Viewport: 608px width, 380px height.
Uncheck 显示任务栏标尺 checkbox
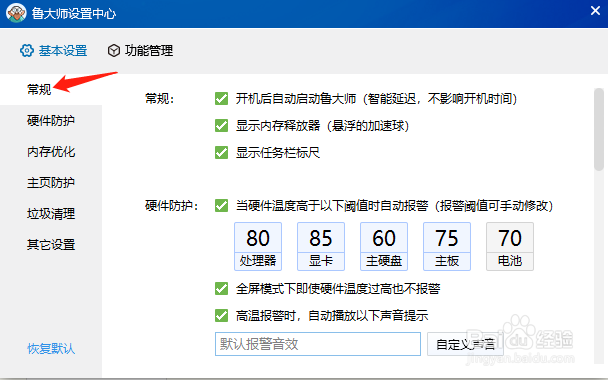tap(221, 152)
